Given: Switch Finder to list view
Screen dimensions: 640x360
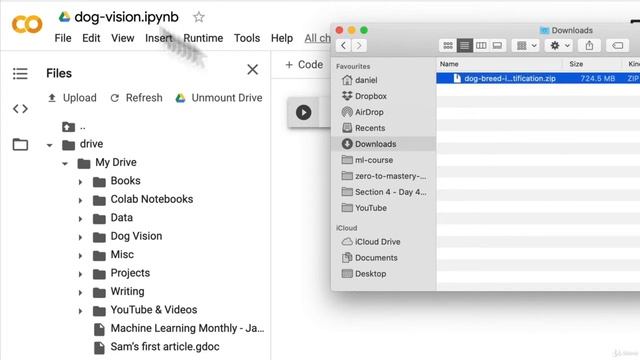Looking at the screenshot, I should click(x=464, y=46).
